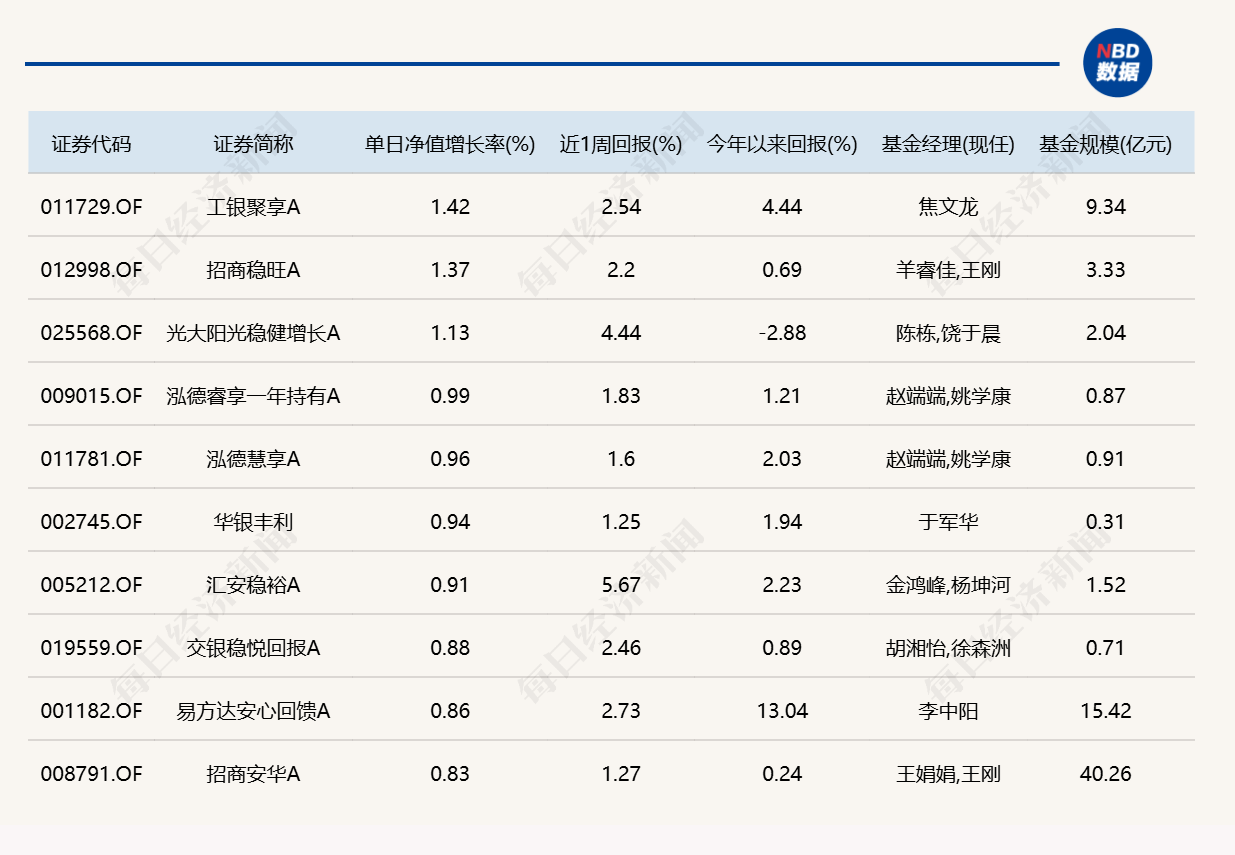Screen dimensions: 1235x855
Task: Select fund code 011781.OF
Action: pos(92,459)
